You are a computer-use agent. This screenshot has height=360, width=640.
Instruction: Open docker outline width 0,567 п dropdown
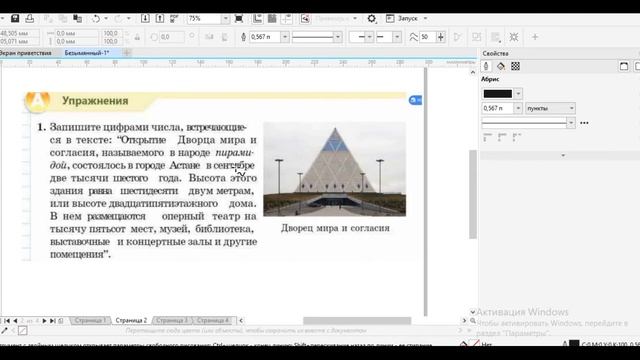coord(518,108)
